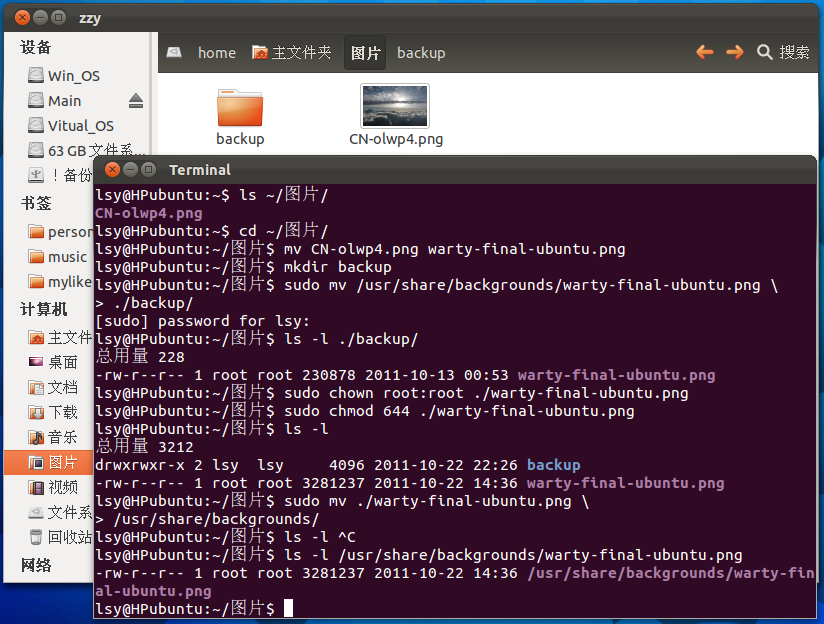The width and height of the screenshot is (824, 624).
Task: Click the 搜索 search label
Action: (794, 52)
